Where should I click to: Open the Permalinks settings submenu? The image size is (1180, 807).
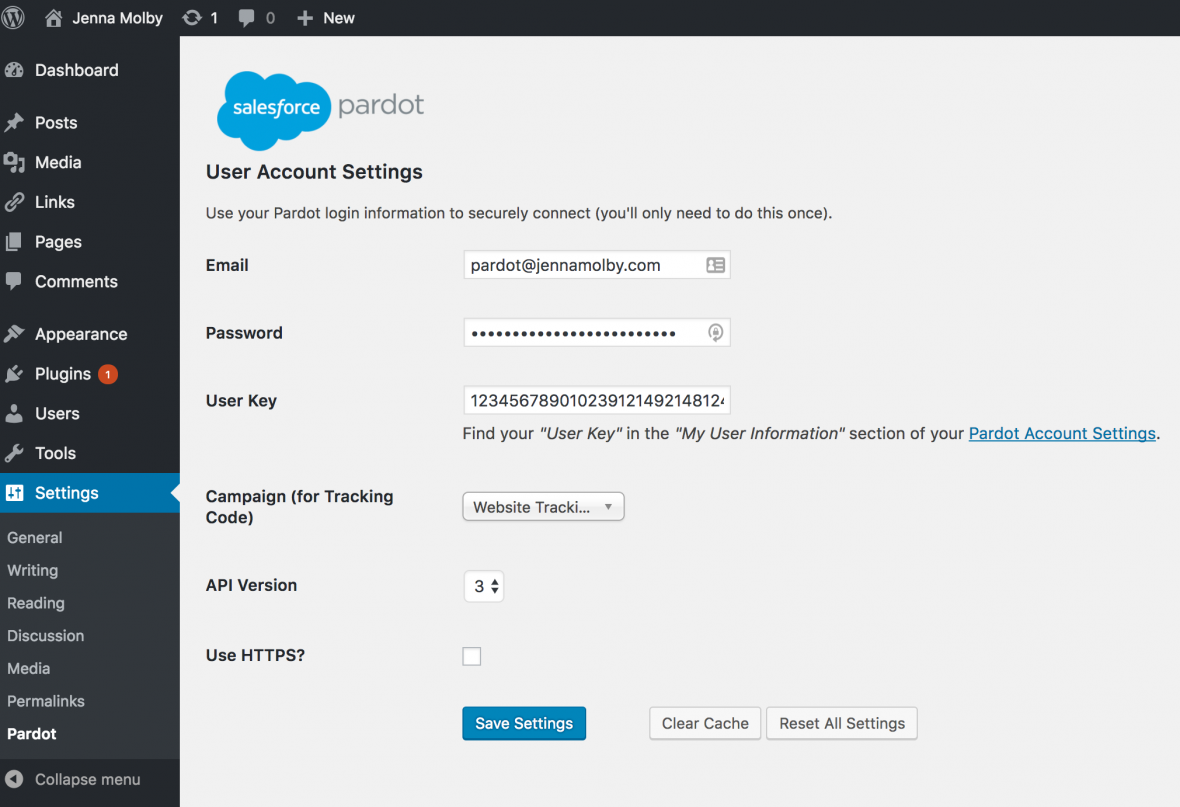tap(46, 701)
